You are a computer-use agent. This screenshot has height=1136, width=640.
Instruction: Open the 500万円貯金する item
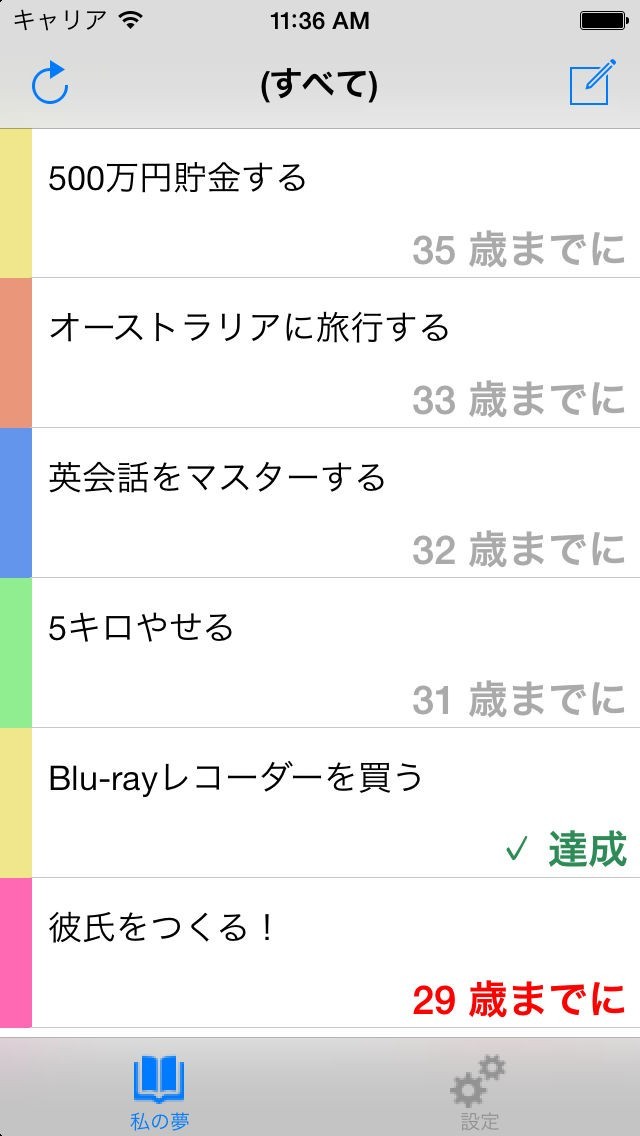[x=178, y=179]
